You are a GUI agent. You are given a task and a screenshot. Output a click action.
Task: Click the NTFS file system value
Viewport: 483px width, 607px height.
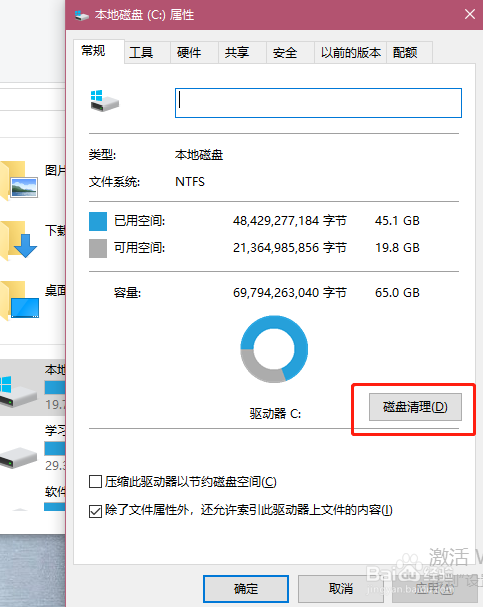point(190,182)
